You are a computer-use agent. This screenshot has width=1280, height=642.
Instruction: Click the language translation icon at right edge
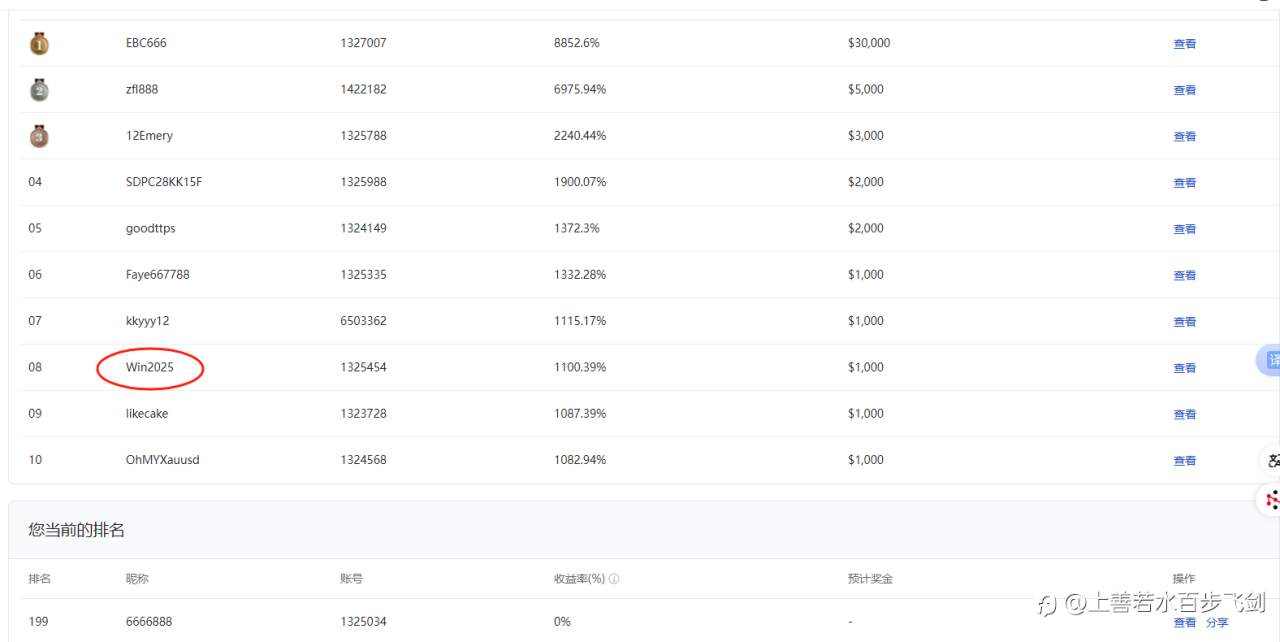1272,460
